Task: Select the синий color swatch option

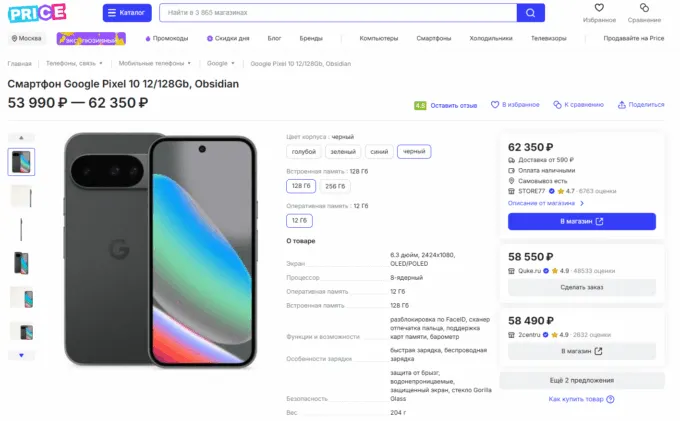Action: coord(378,152)
